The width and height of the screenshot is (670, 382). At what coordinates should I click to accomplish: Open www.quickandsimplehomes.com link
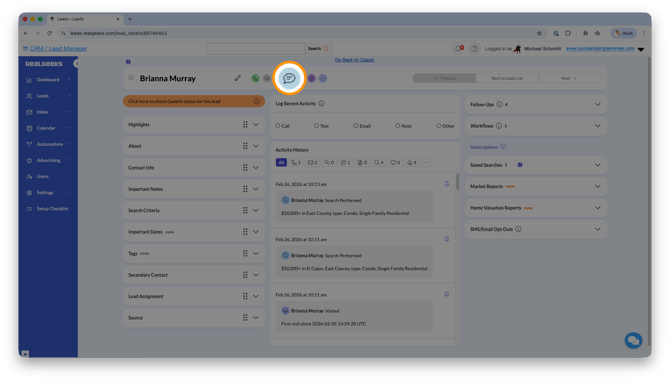[600, 49]
